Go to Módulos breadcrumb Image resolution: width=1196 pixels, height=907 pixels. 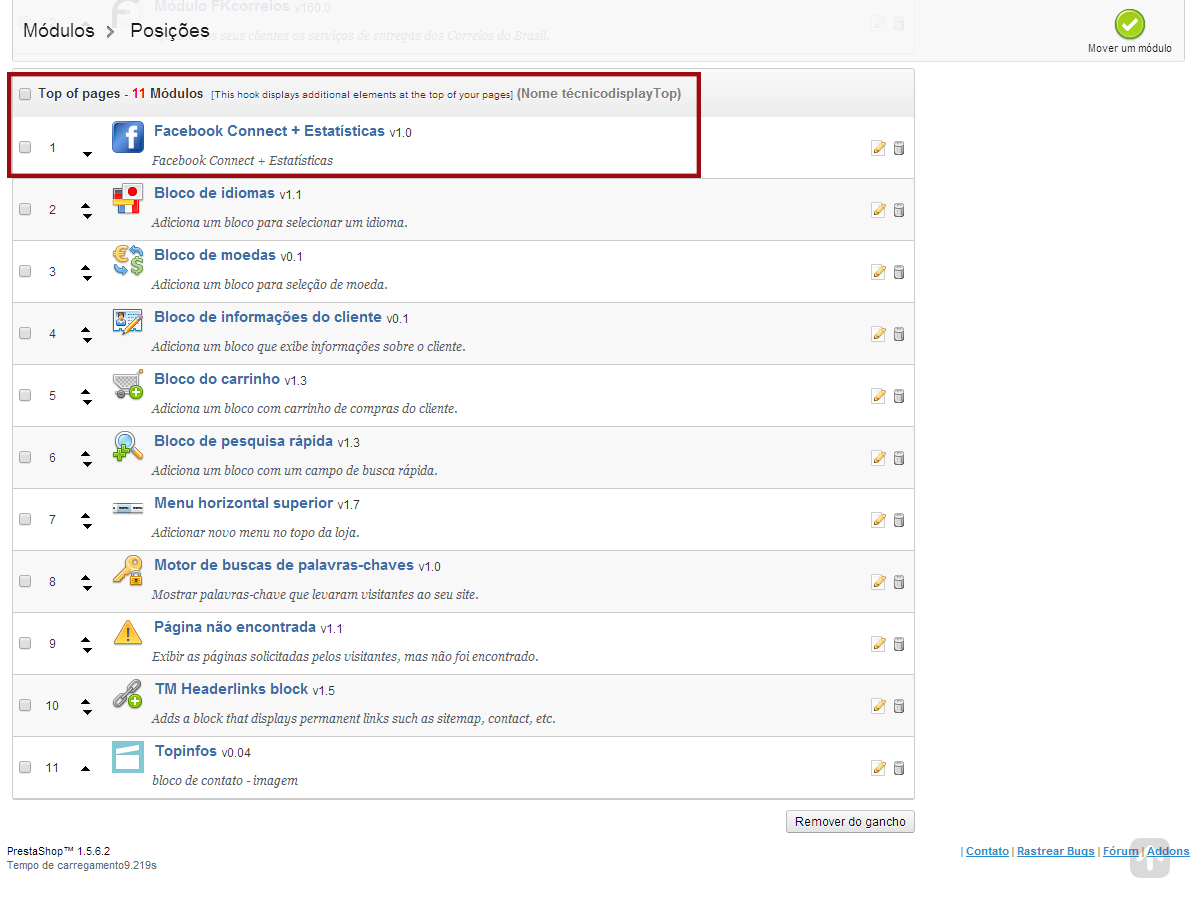[59, 31]
